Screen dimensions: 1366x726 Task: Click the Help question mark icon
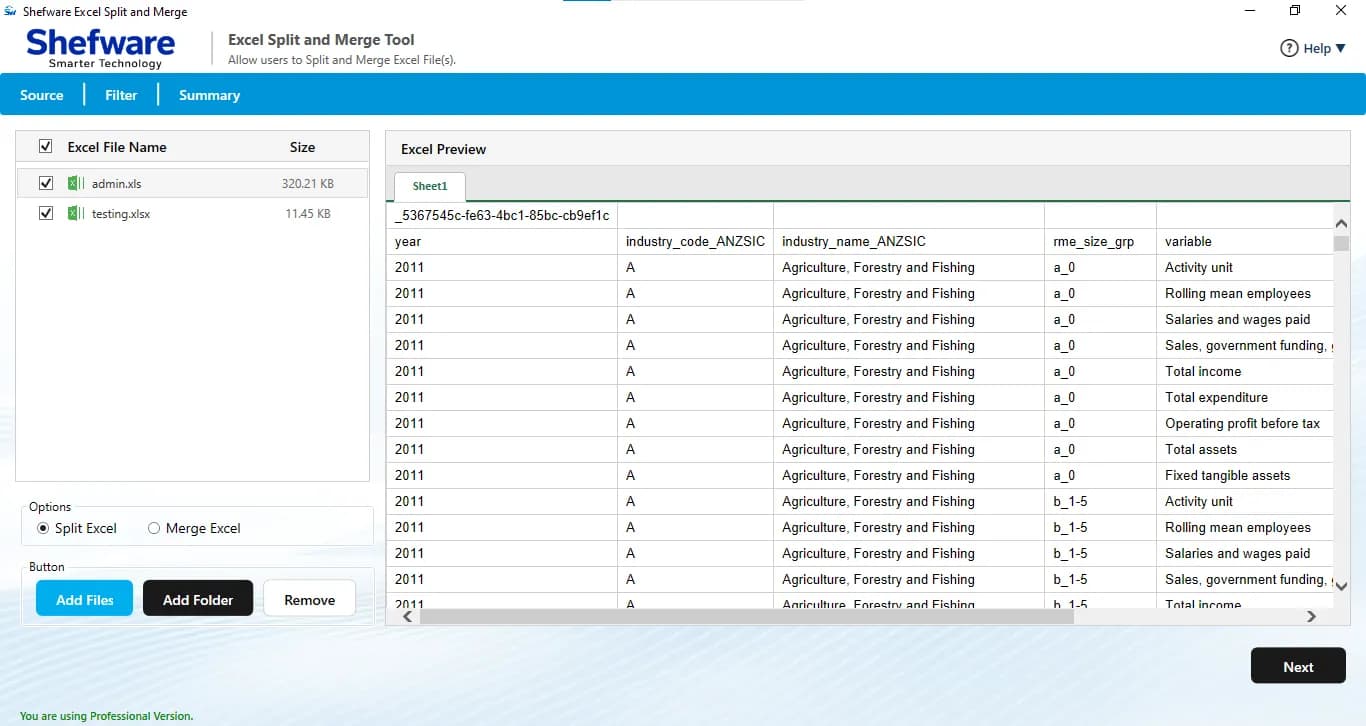1289,48
